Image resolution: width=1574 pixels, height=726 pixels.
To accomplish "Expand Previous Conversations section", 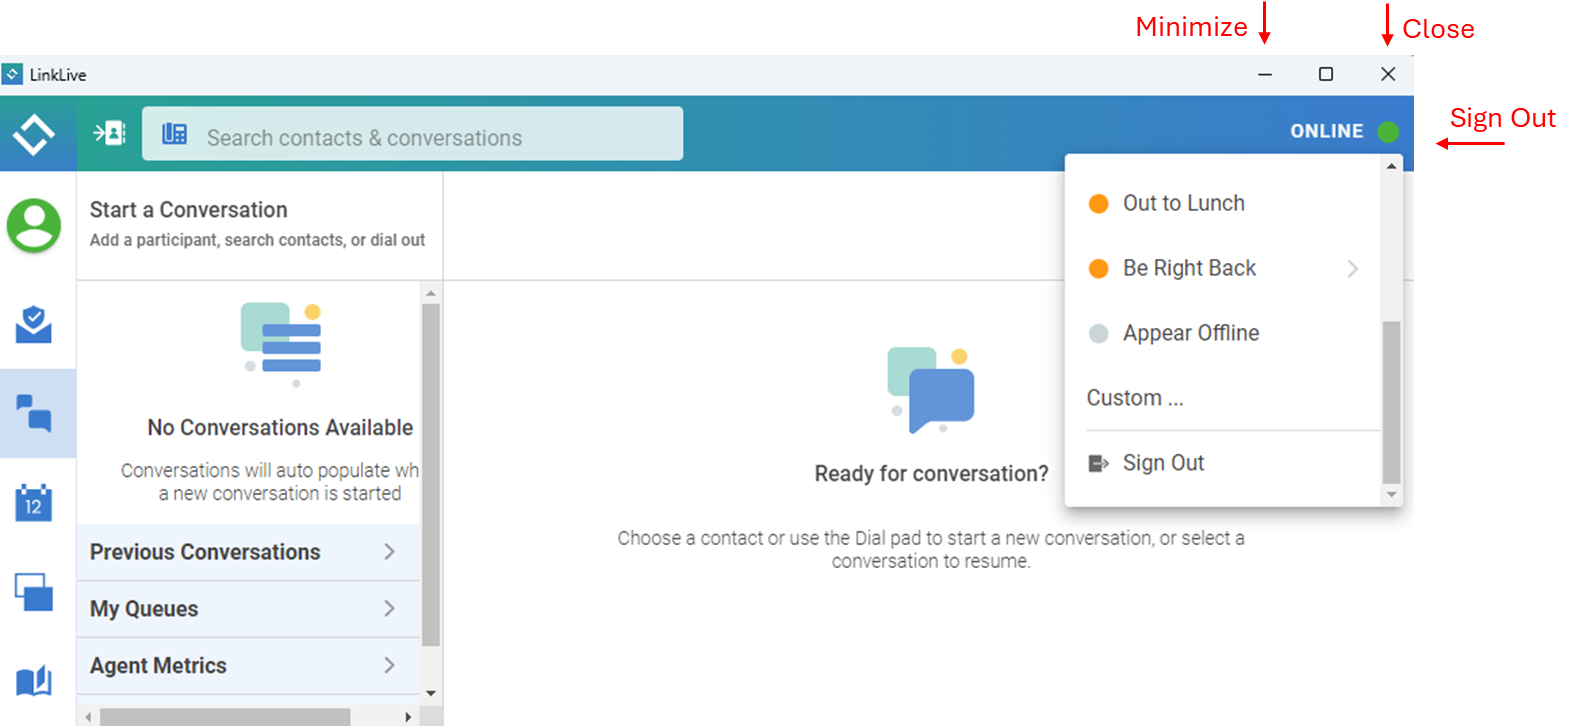I will pos(248,552).
